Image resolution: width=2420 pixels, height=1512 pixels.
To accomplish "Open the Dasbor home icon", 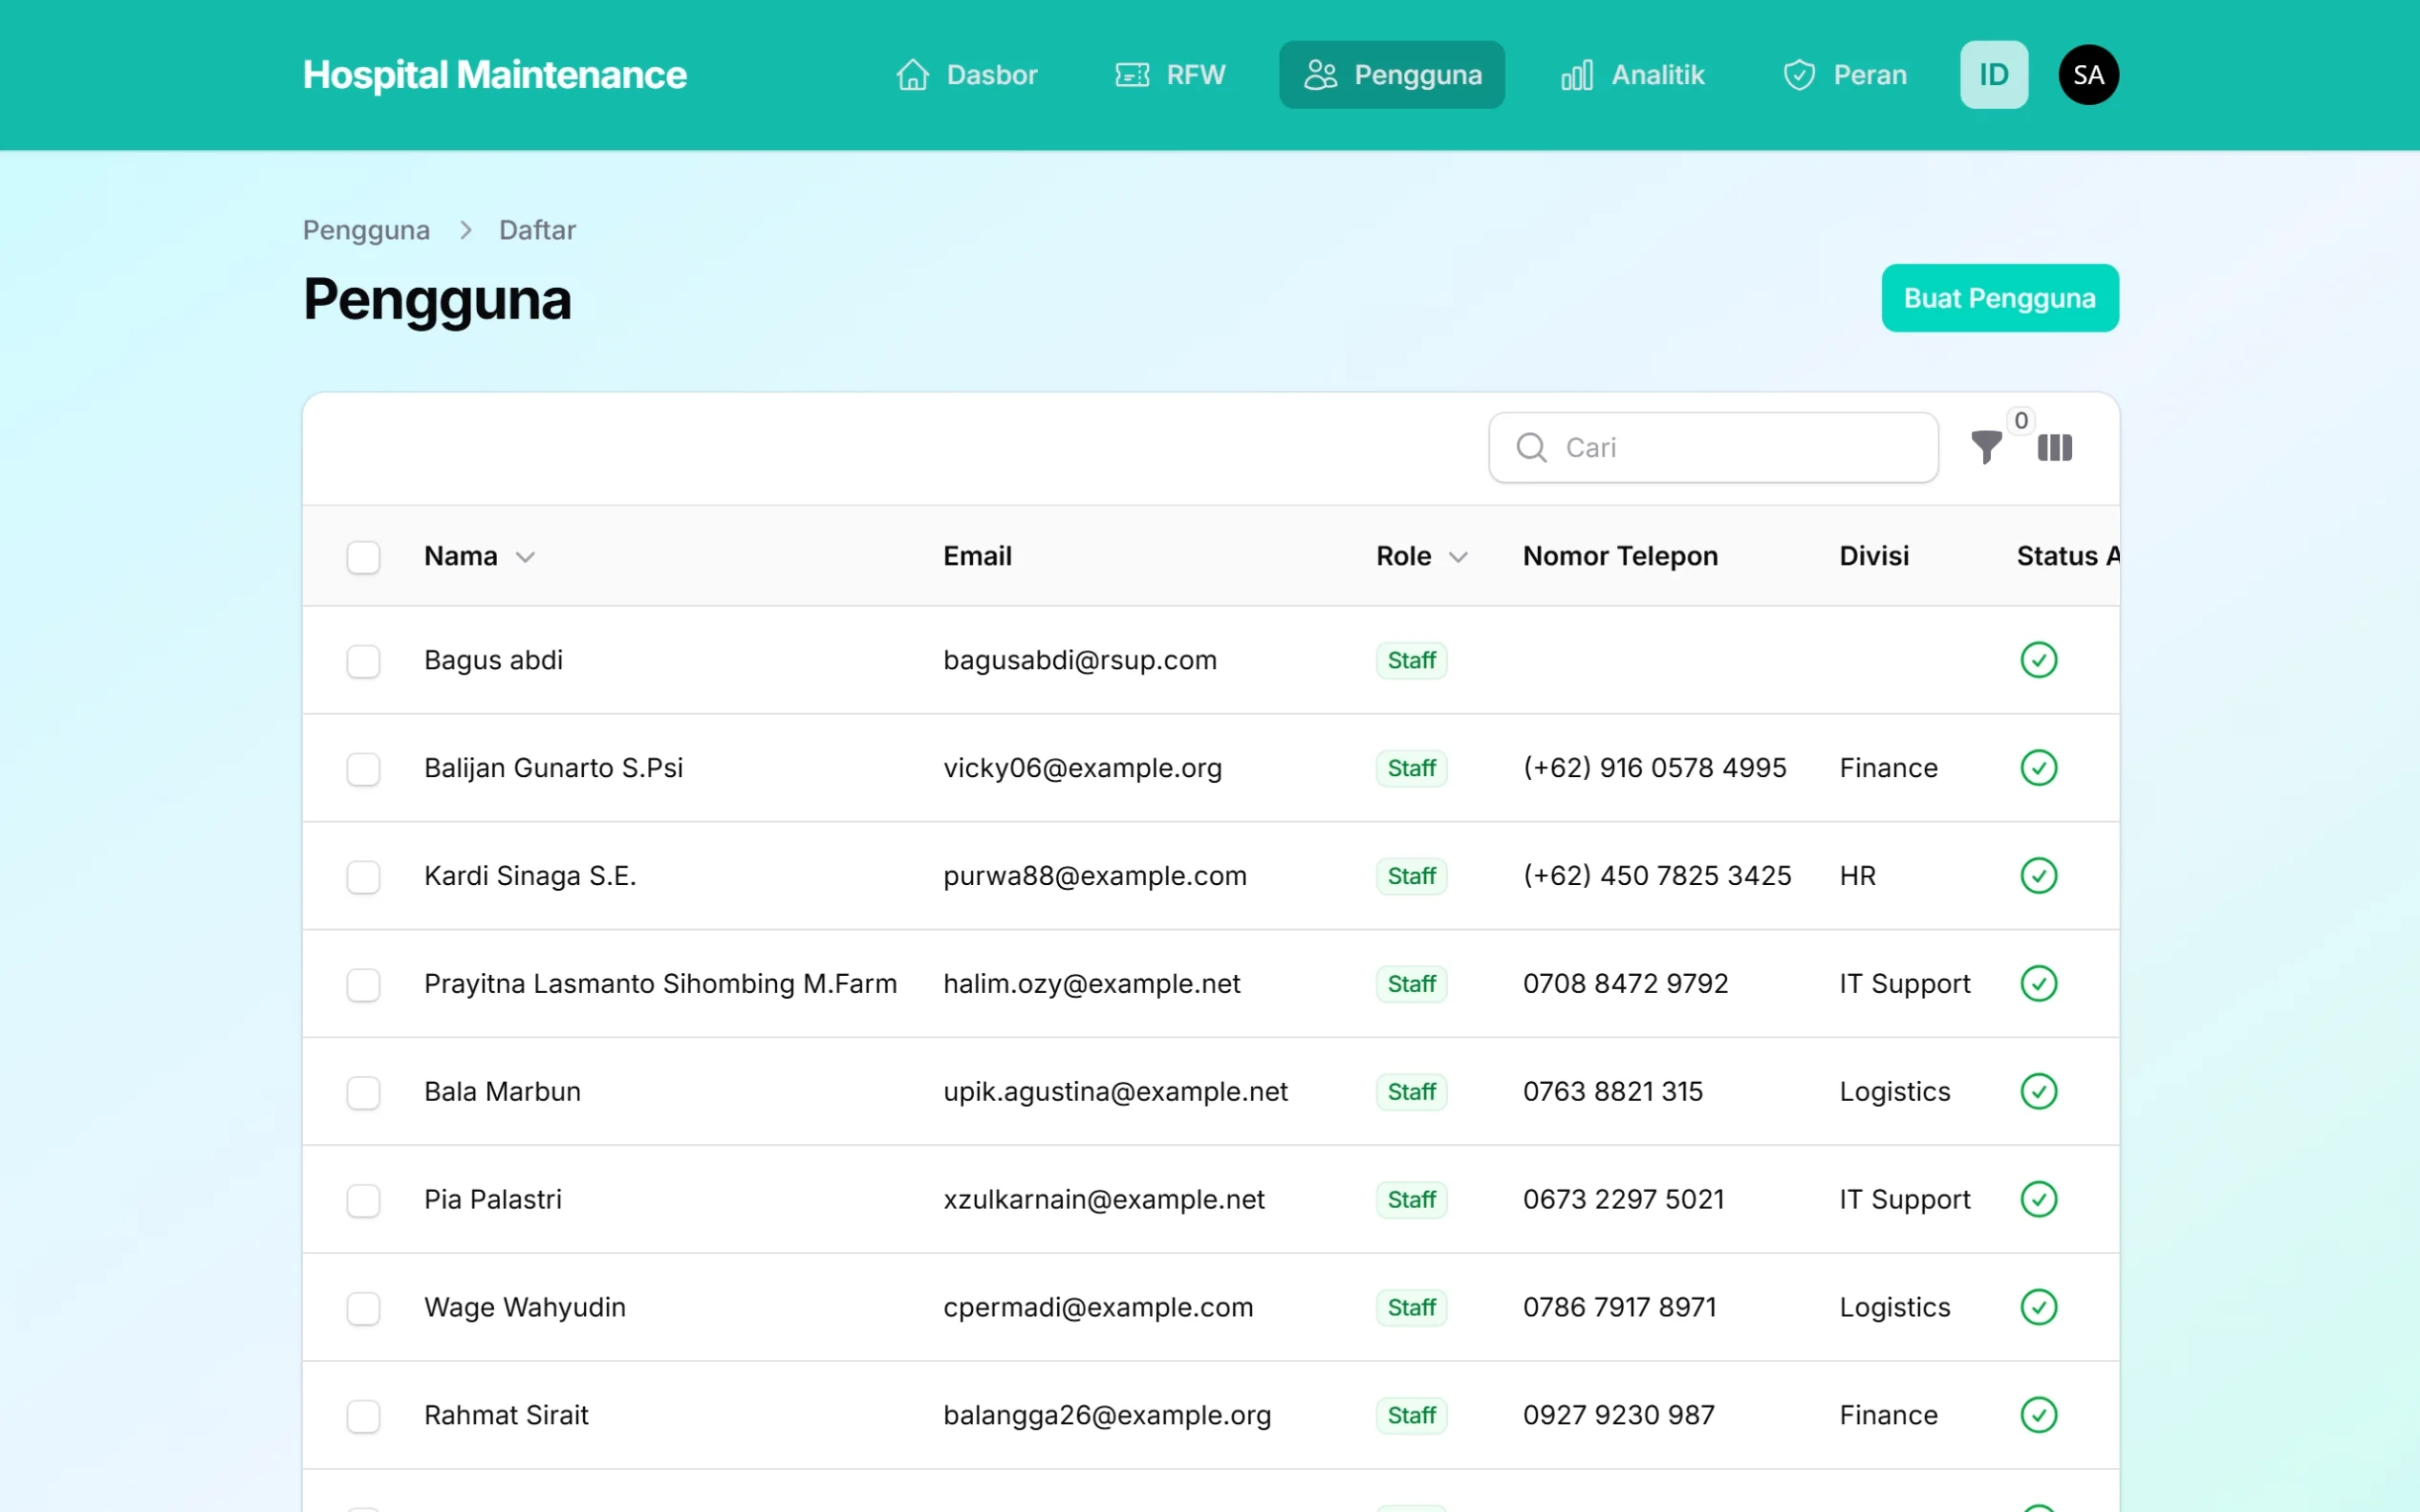I will coord(911,74).
